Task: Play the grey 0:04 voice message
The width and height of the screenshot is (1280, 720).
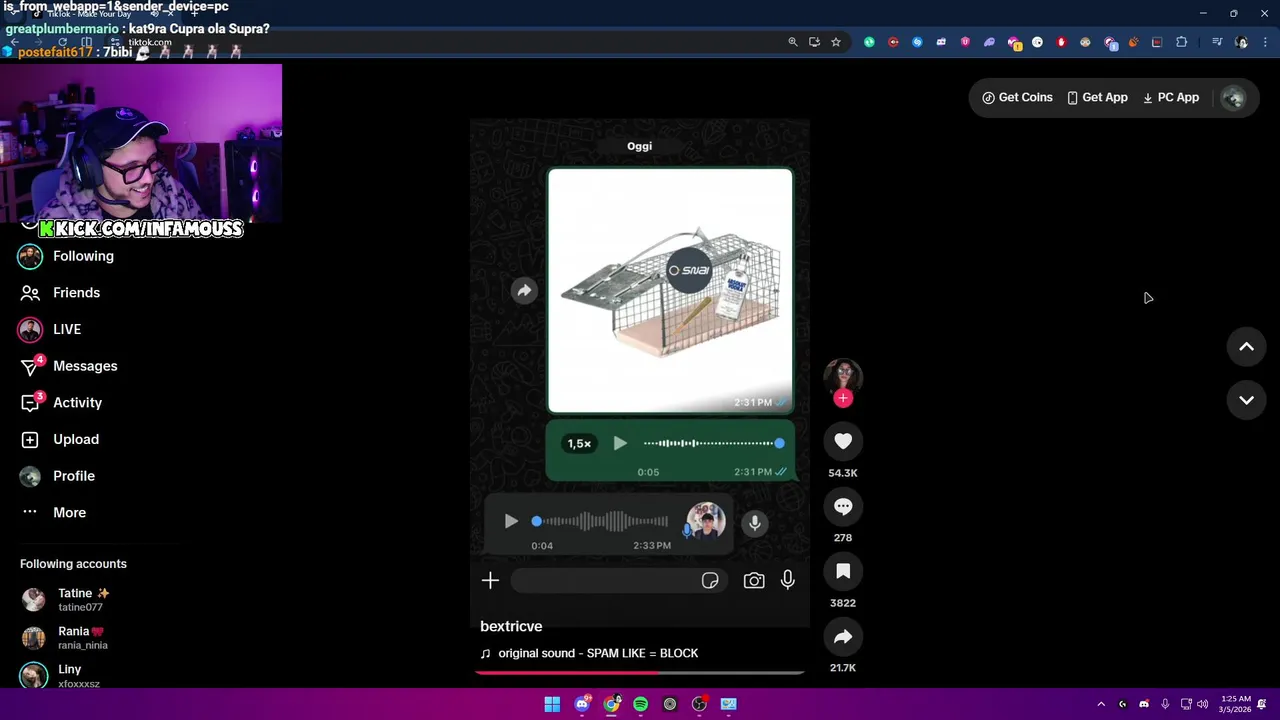Action: [x=511, y=521]
